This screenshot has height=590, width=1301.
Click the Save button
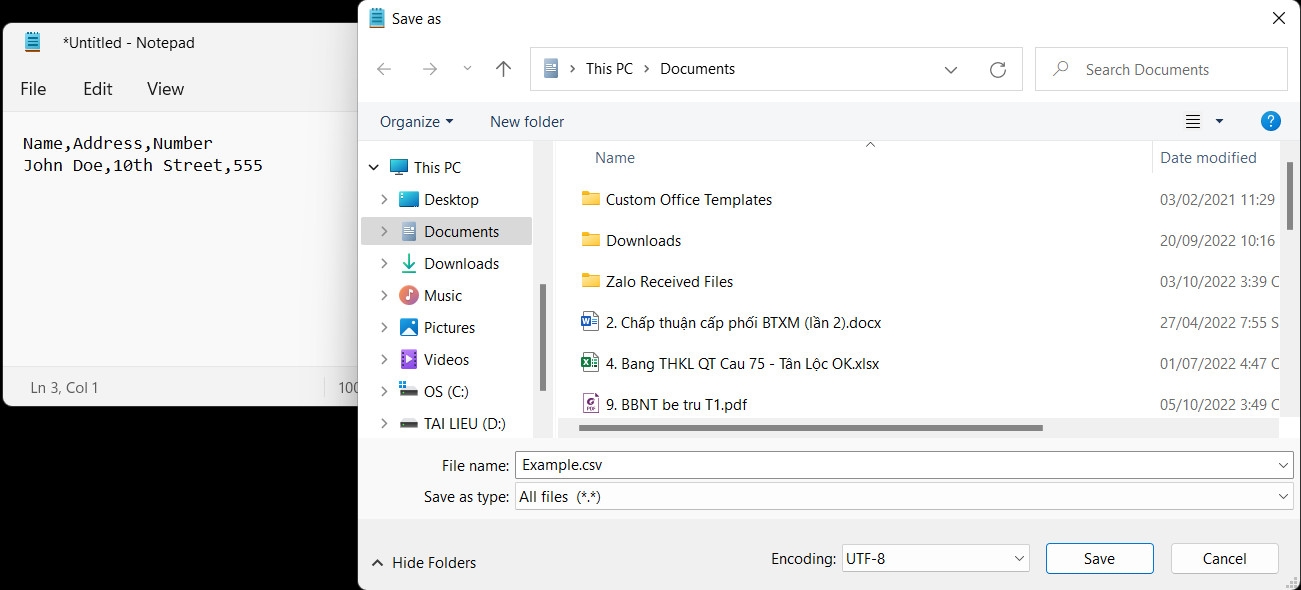click(x=1099, y=558)
